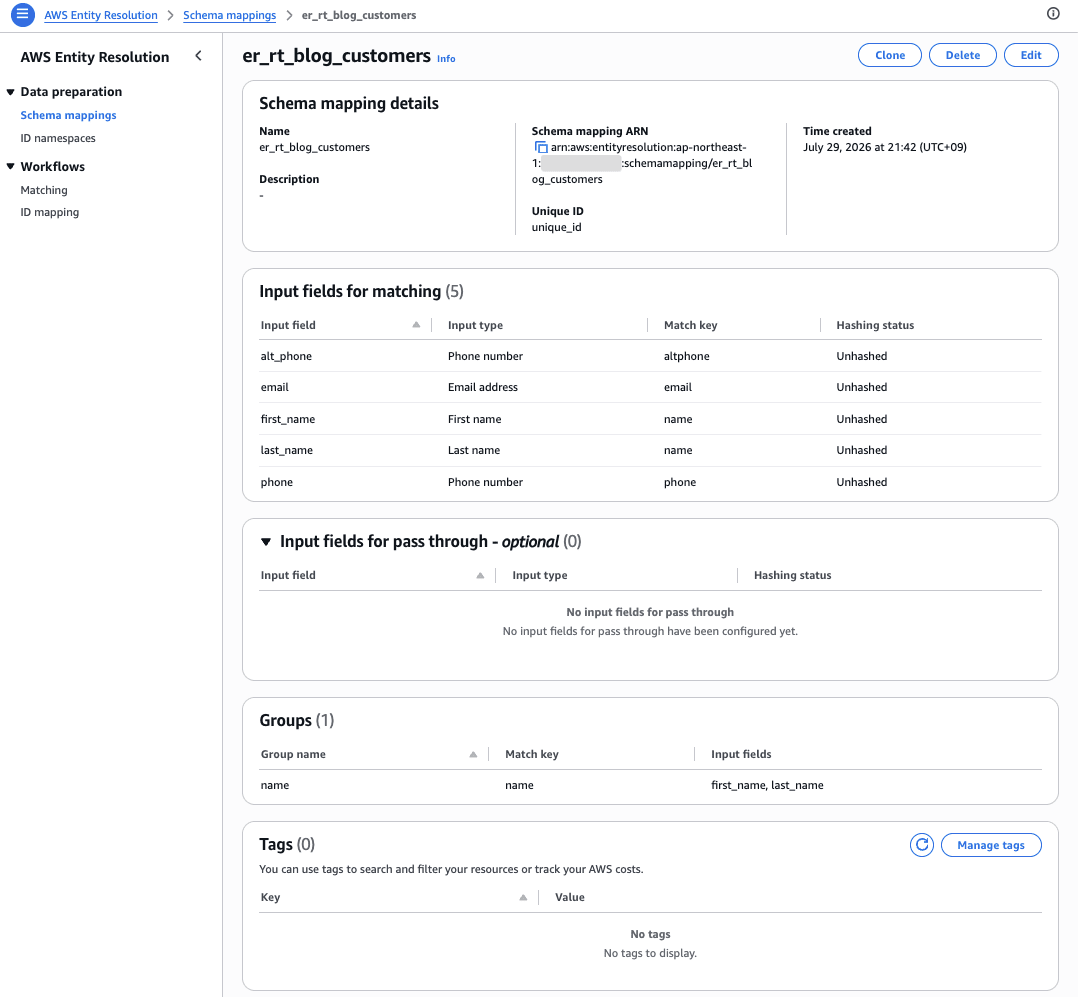The height and width of the screenshot is (997, 1078).
Task: Select the alt_phone input field cell
Action: click(x=286, y=356)
